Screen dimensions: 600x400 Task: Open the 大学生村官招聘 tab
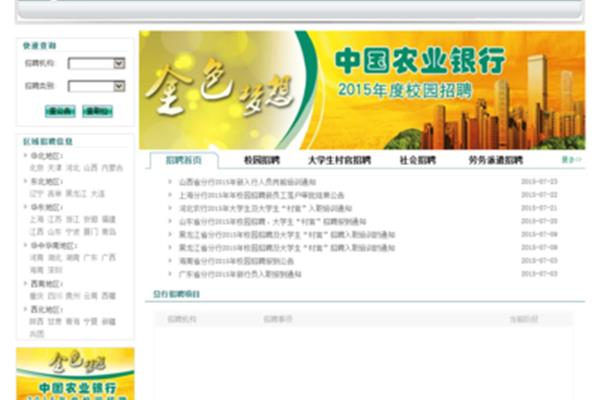(339, 160)
